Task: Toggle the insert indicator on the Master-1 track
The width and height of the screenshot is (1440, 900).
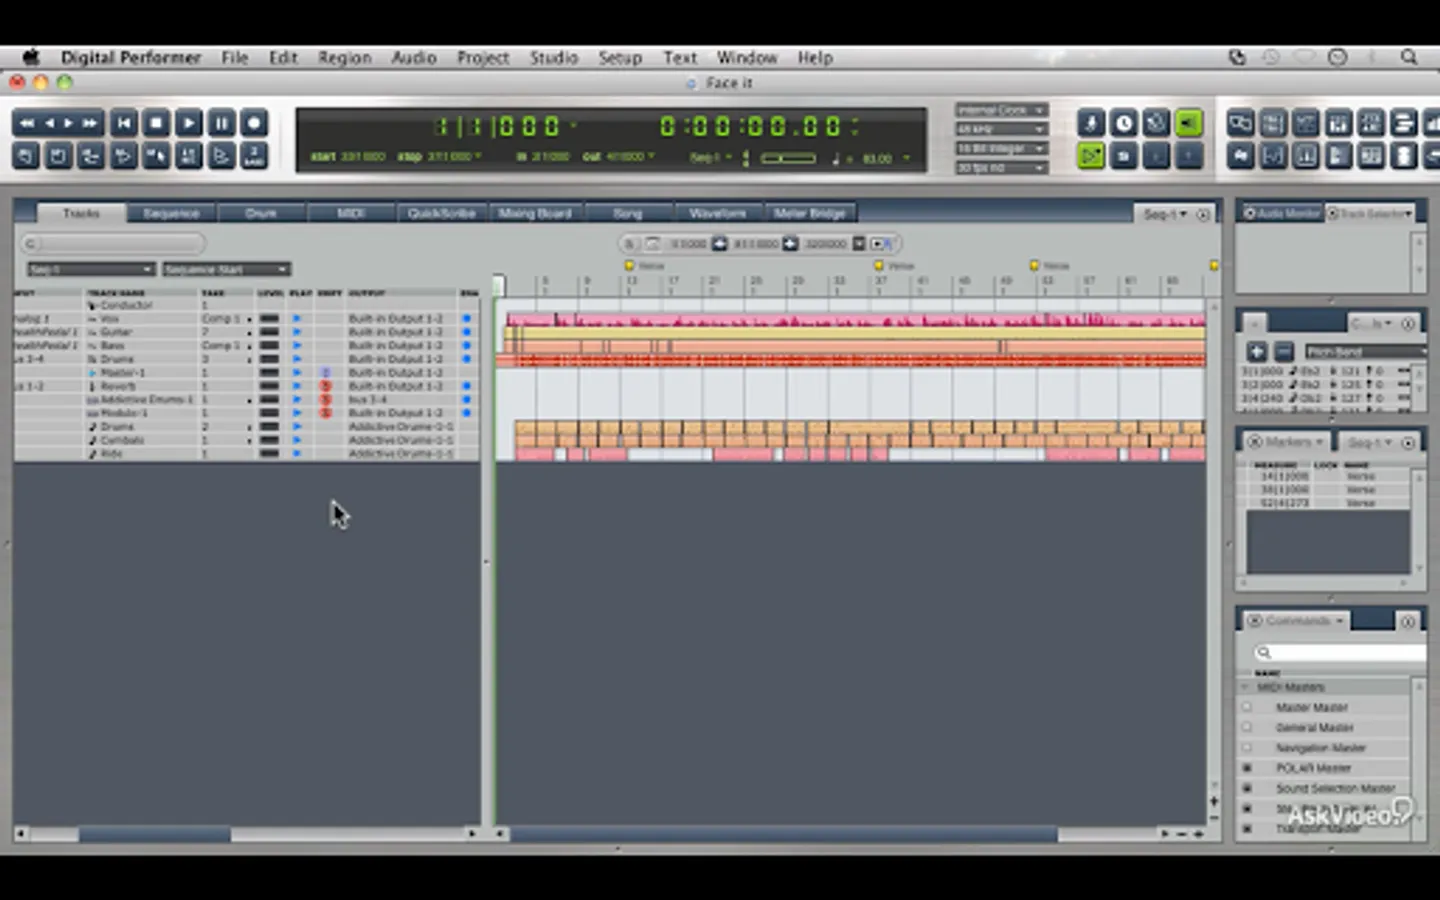Action: pos(325,373)
